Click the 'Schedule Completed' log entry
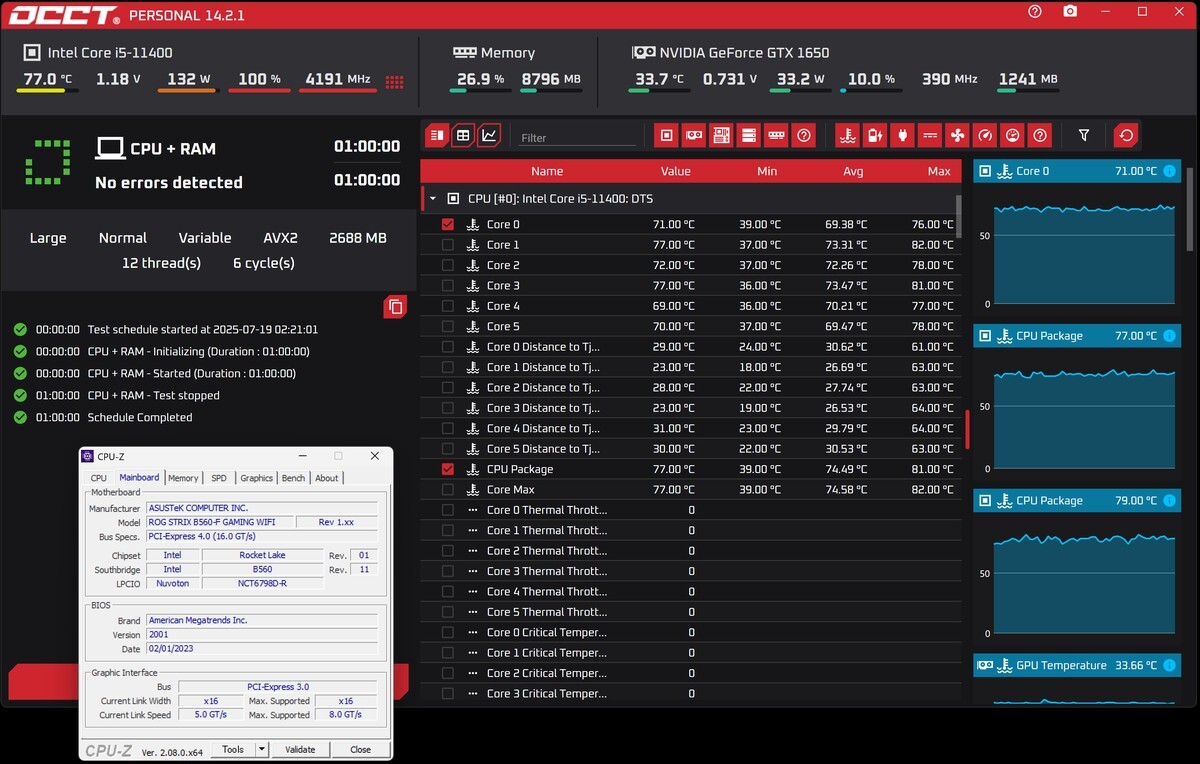 click(x=140, y=417)
